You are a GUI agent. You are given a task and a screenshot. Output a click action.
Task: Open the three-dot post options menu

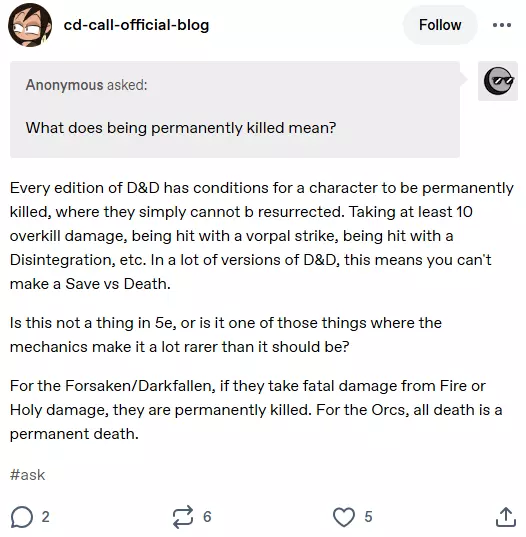[x=502, y=25]
